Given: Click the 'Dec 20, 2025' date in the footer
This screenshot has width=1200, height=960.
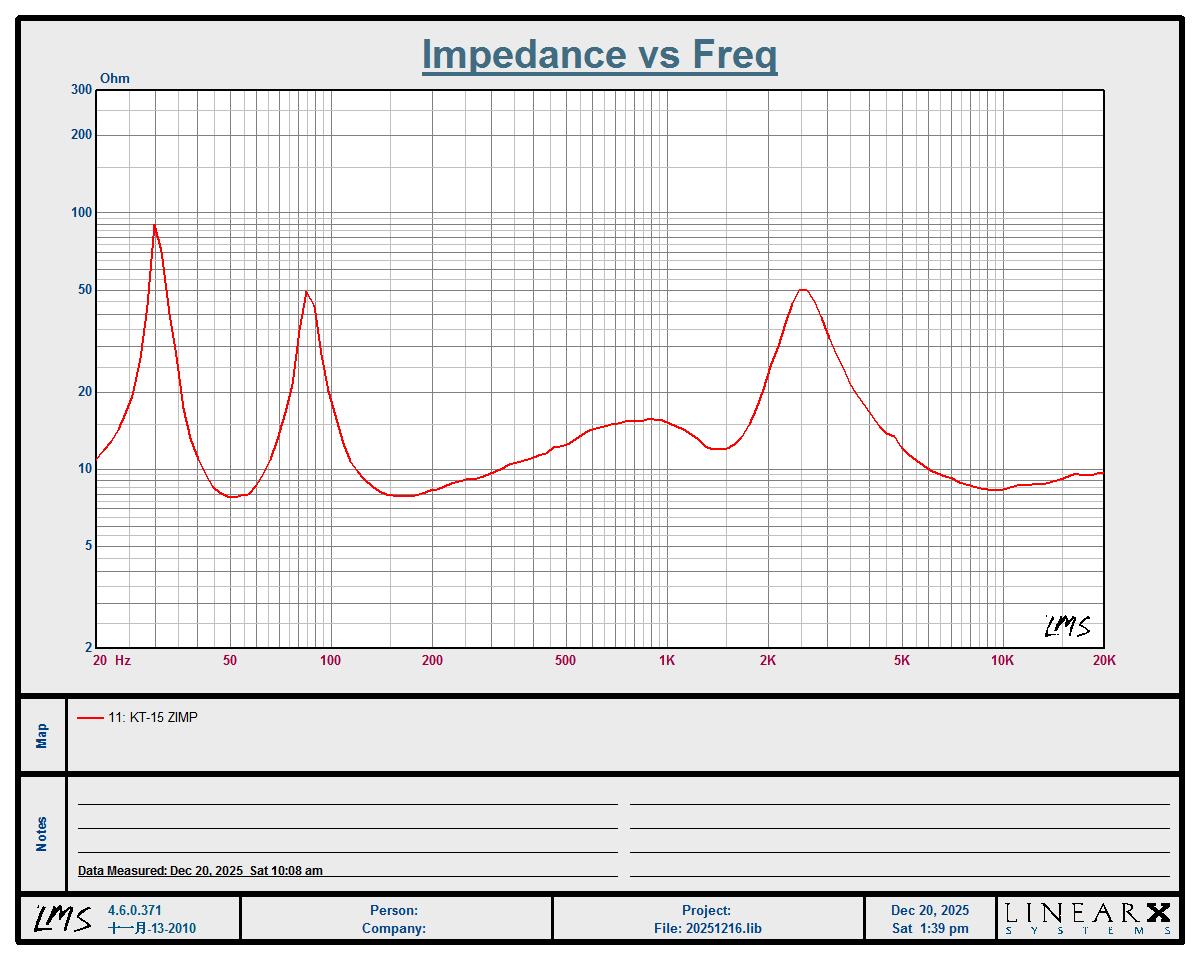Looking at the screenshot, I should point(930,910).
